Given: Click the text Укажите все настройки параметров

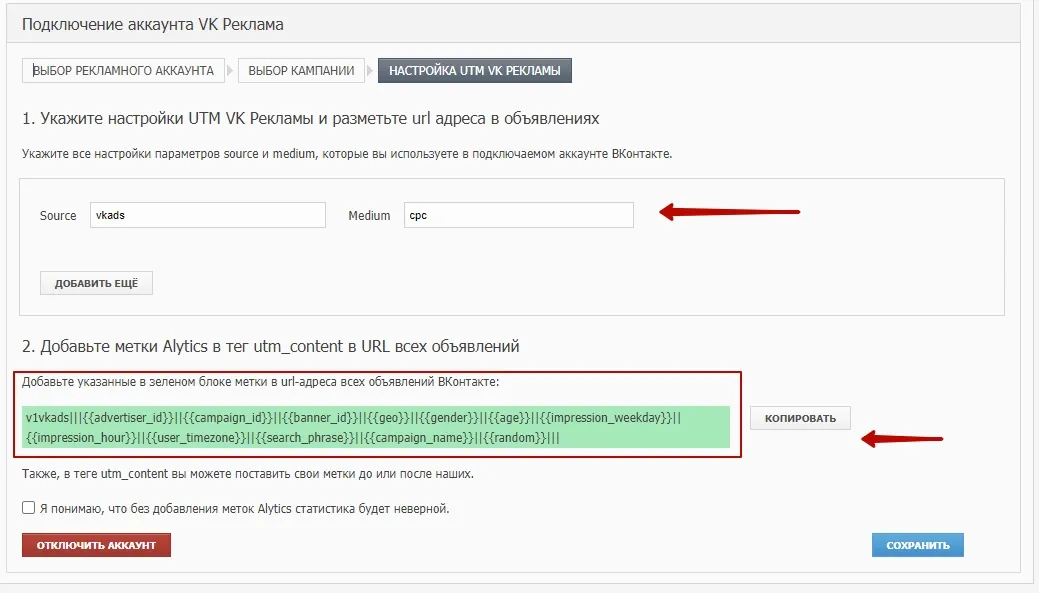Looking at the screenshot, I should [347, 154].
